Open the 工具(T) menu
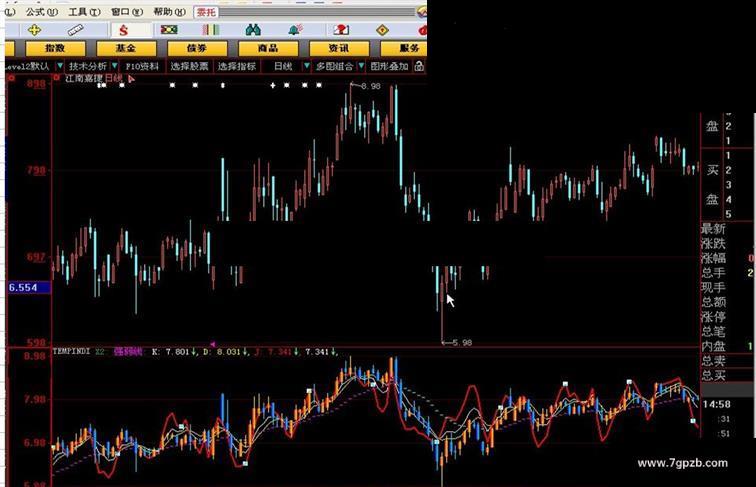Screen dimensions: 756x487 click(x=84, y=12)
